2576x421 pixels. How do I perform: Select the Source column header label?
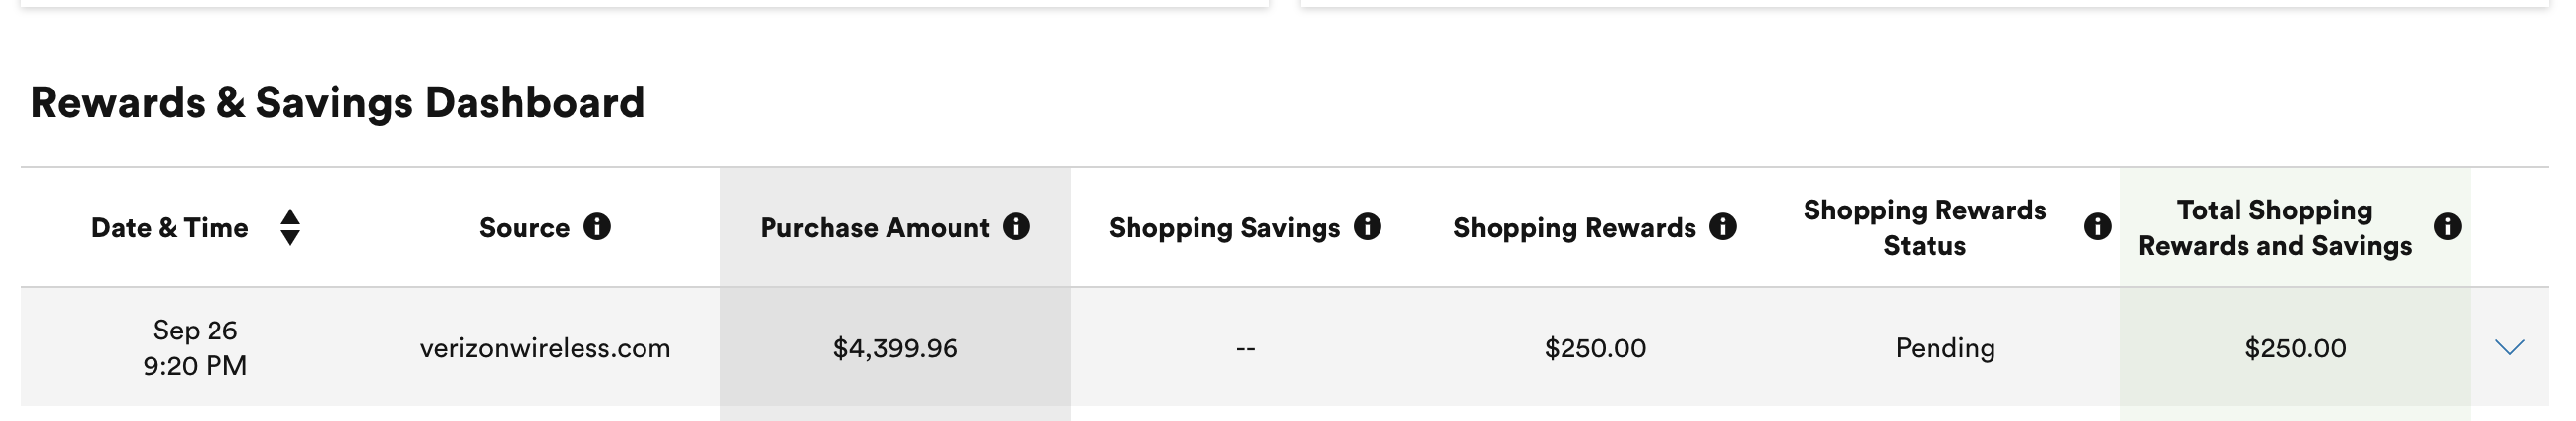524,228
